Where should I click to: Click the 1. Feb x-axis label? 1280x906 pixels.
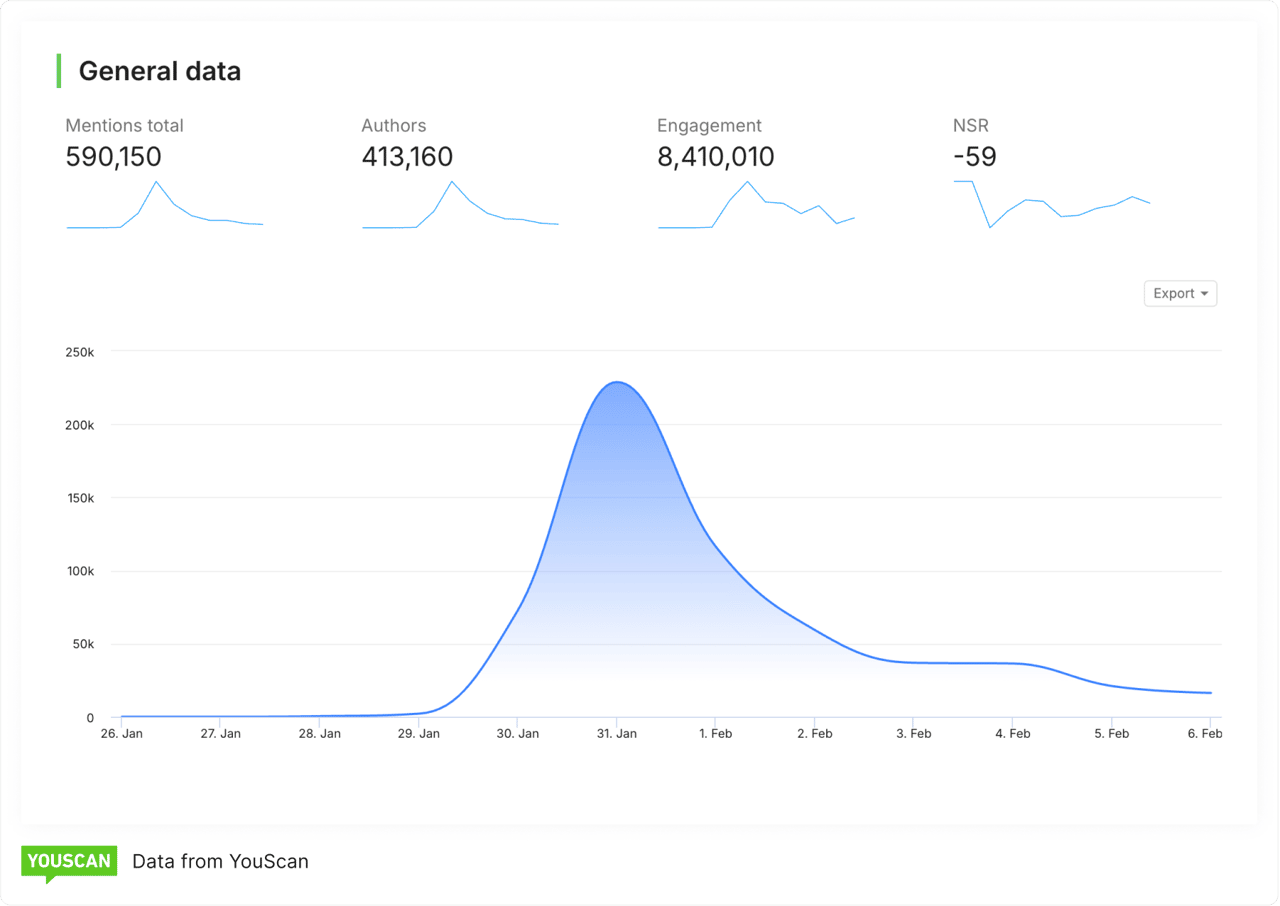[x=715, y=734]
